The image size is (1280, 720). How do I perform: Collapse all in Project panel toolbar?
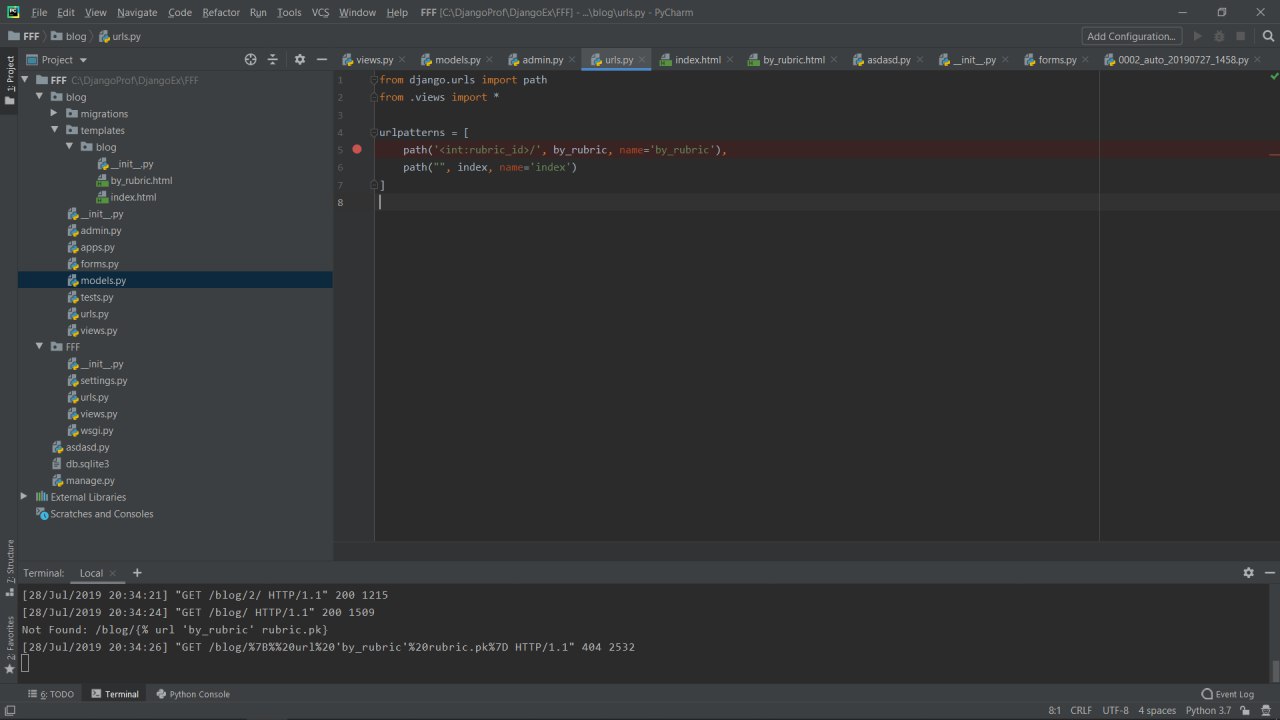tap(272, 60)
